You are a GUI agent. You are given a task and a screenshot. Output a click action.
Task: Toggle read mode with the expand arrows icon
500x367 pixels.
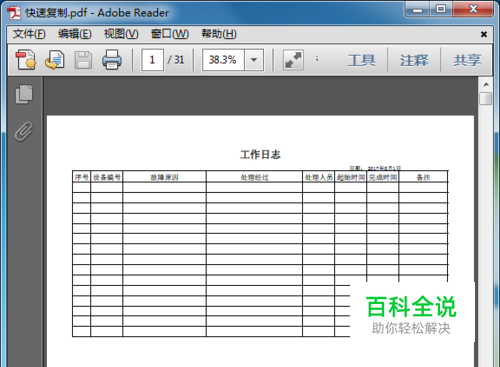[x=293, y=60]
